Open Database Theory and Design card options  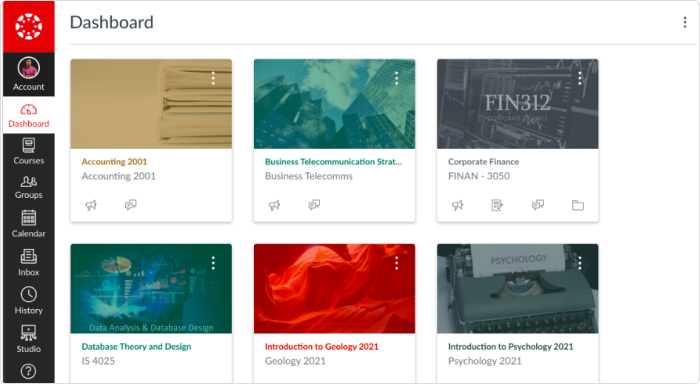pyautogui.click(x=213, y=263)
